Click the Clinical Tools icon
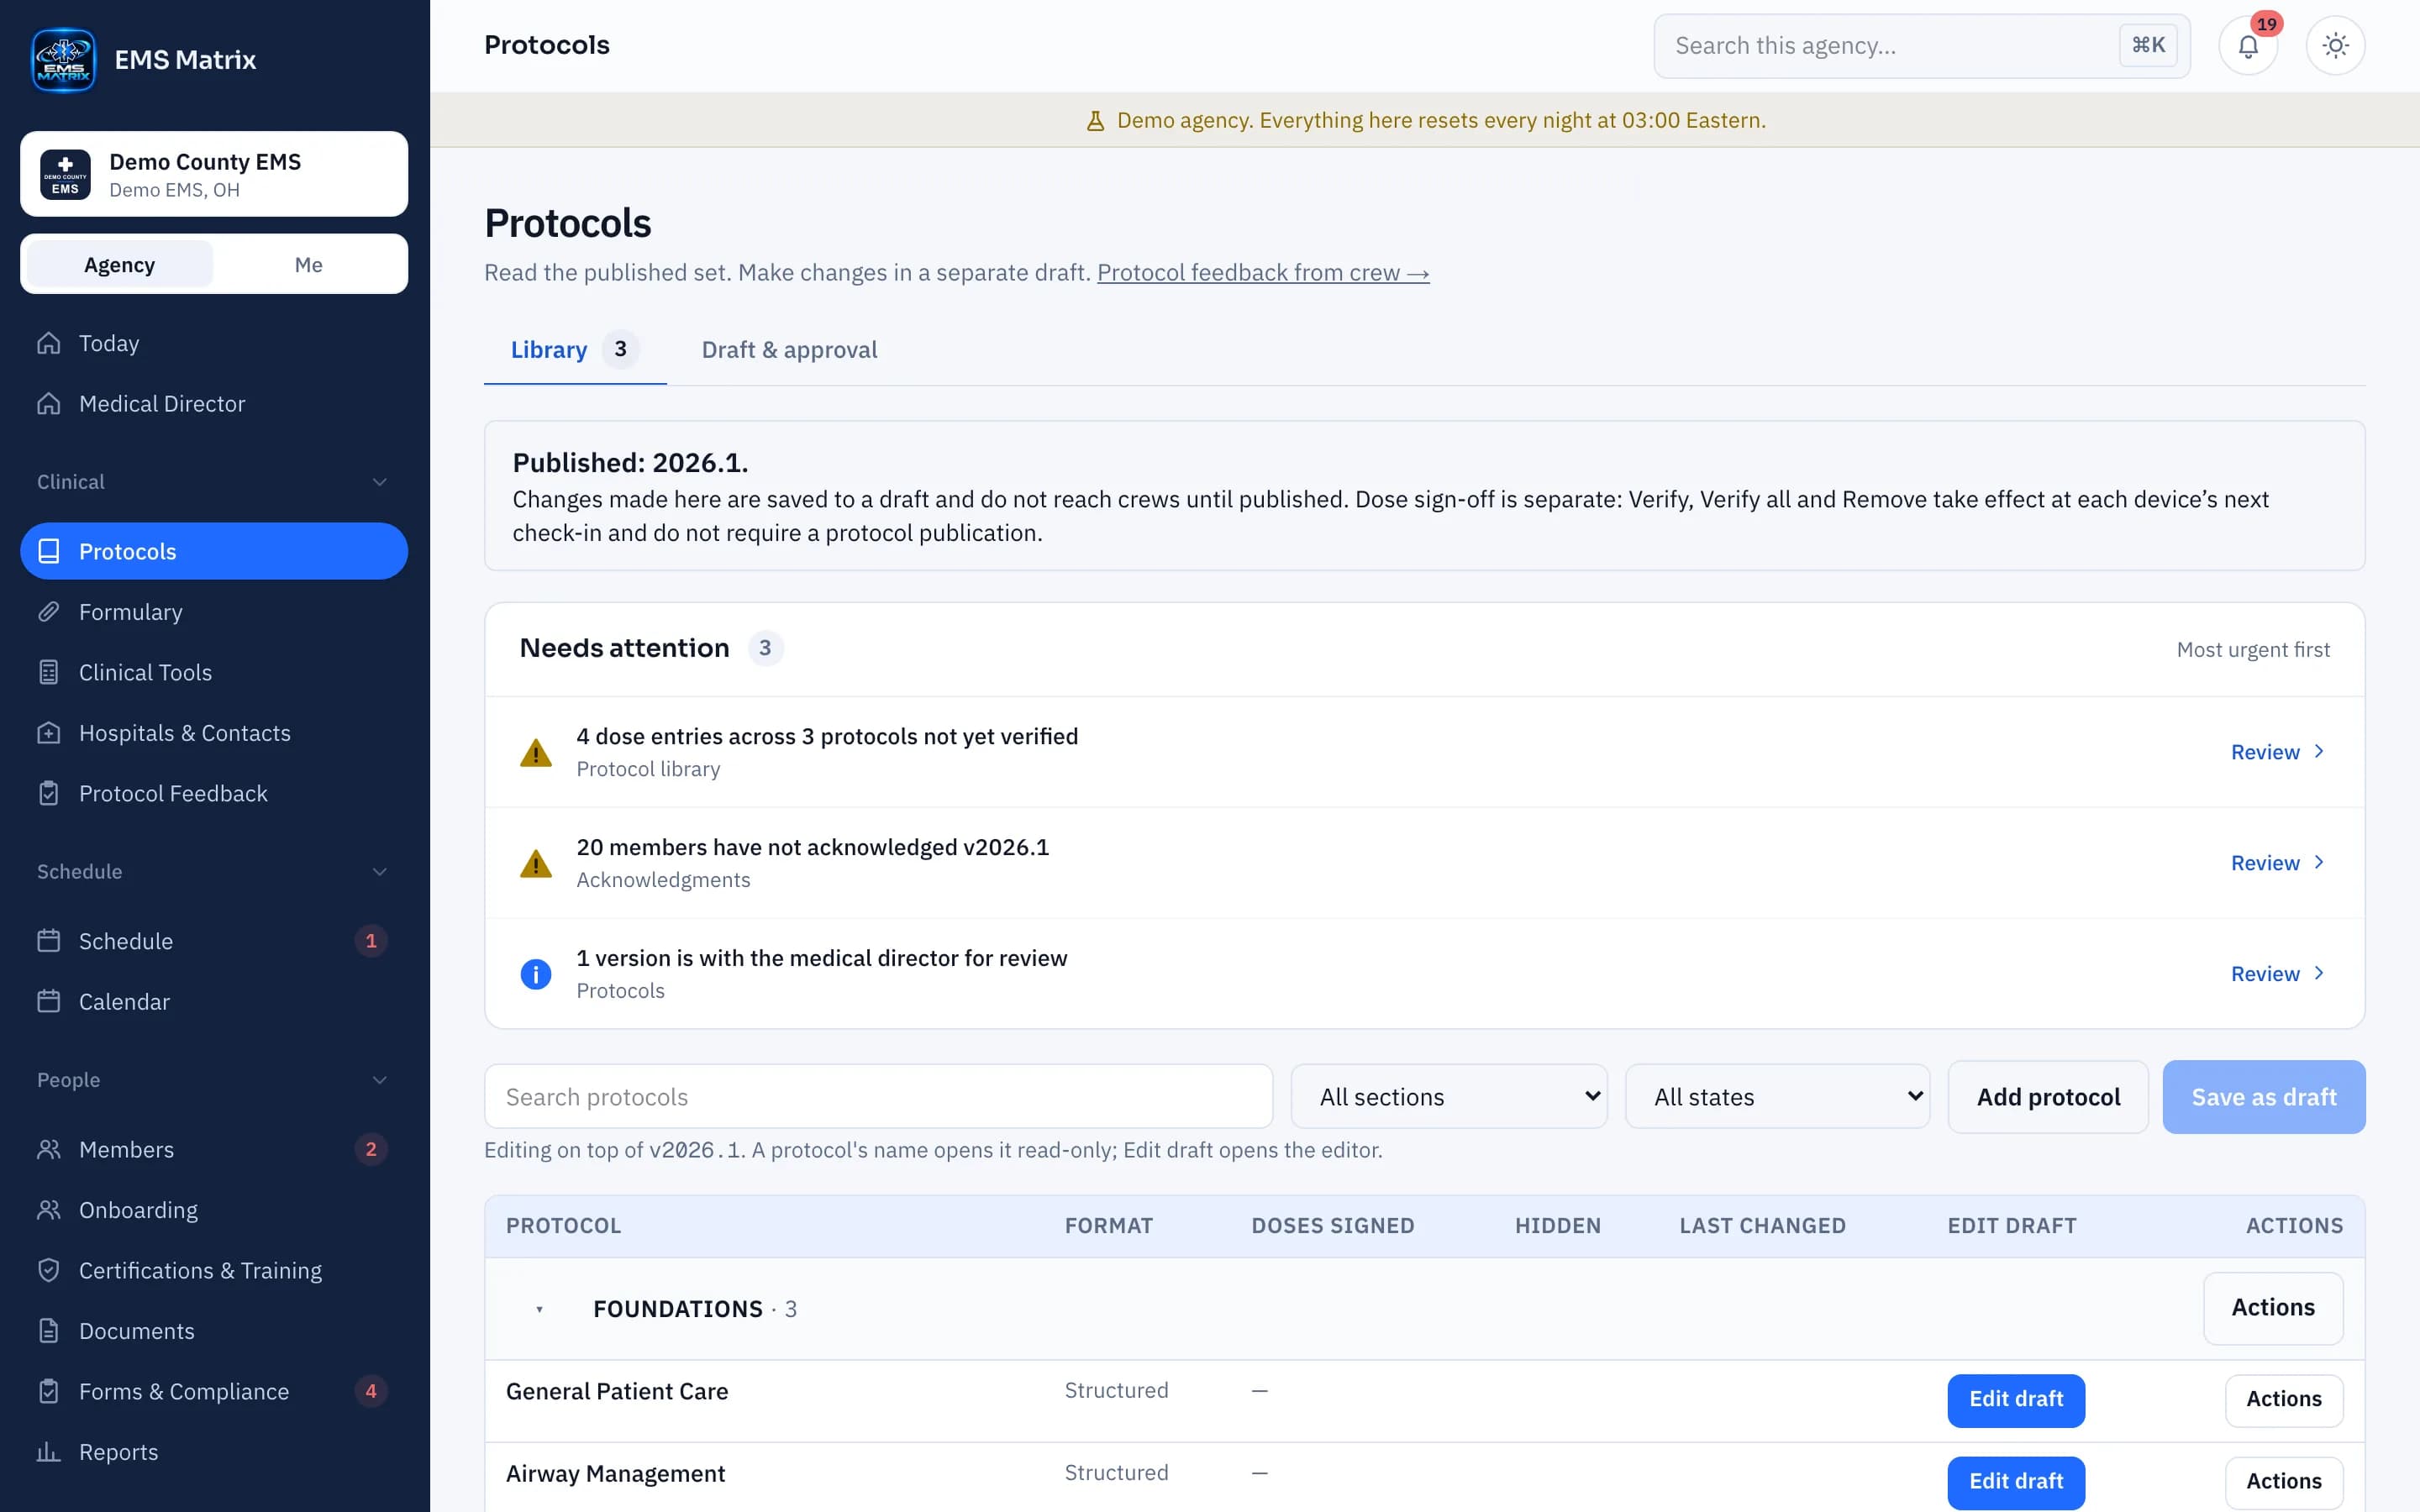Image resolution: width=2420 pixels, height=1512 pixels. (49, 672)
